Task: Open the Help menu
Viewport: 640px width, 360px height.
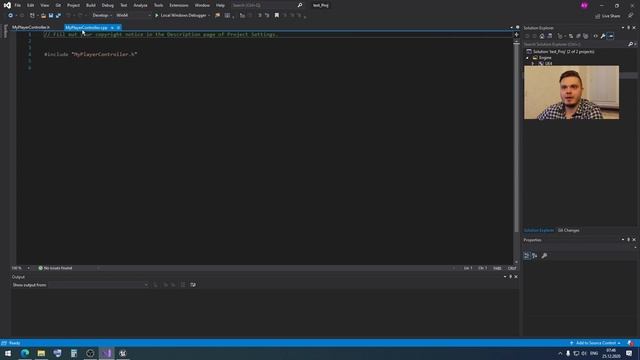Action: (220, 5)
